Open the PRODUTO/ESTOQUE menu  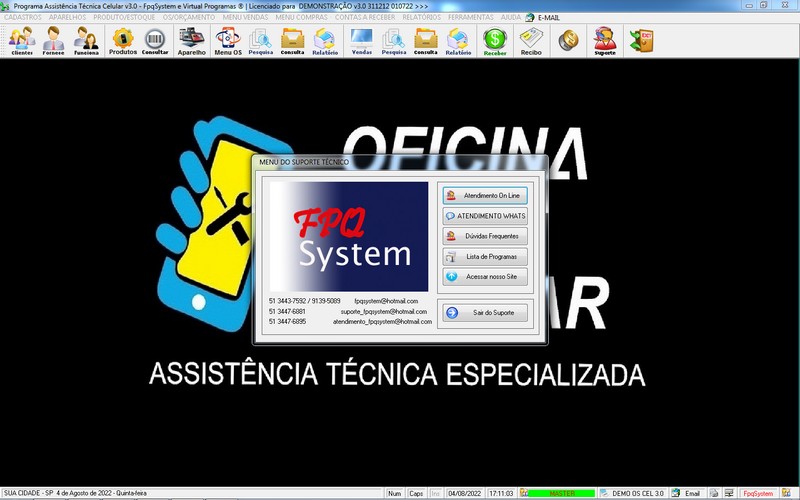pos(124,17)
